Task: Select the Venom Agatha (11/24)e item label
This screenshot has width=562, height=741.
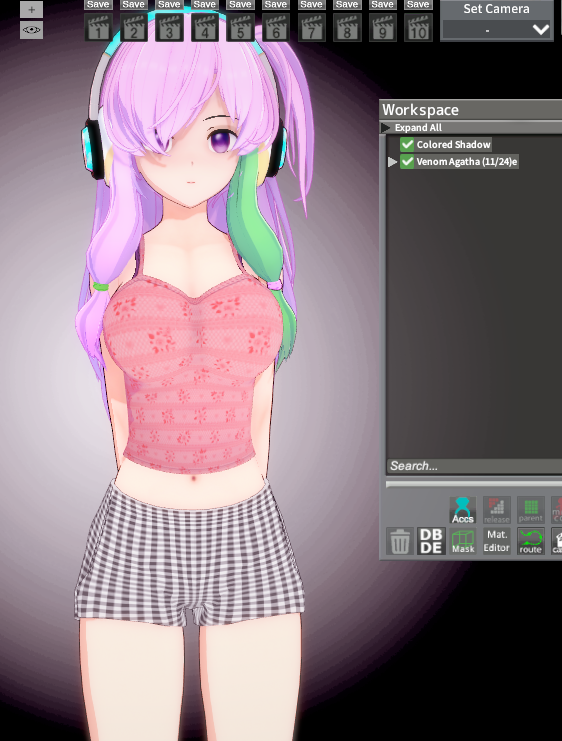Action: [x=467, y=162]
